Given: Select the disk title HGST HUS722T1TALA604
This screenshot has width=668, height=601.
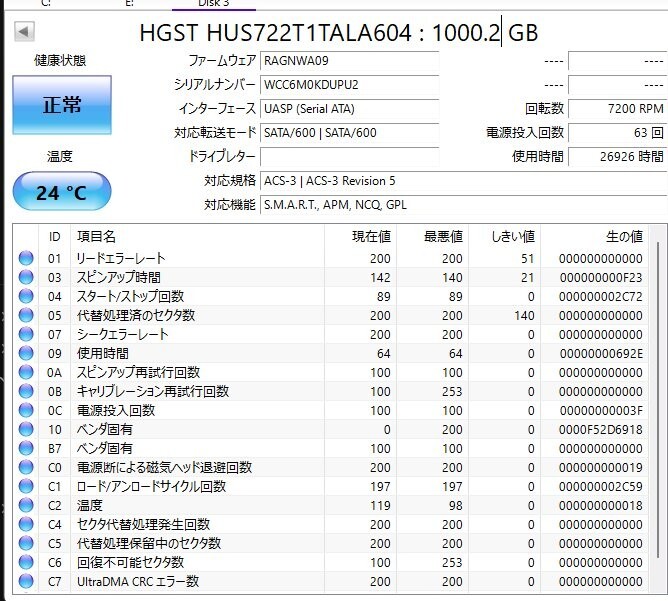Looking at the screenshot, I should pyautogui.click(x=276, y=32).
